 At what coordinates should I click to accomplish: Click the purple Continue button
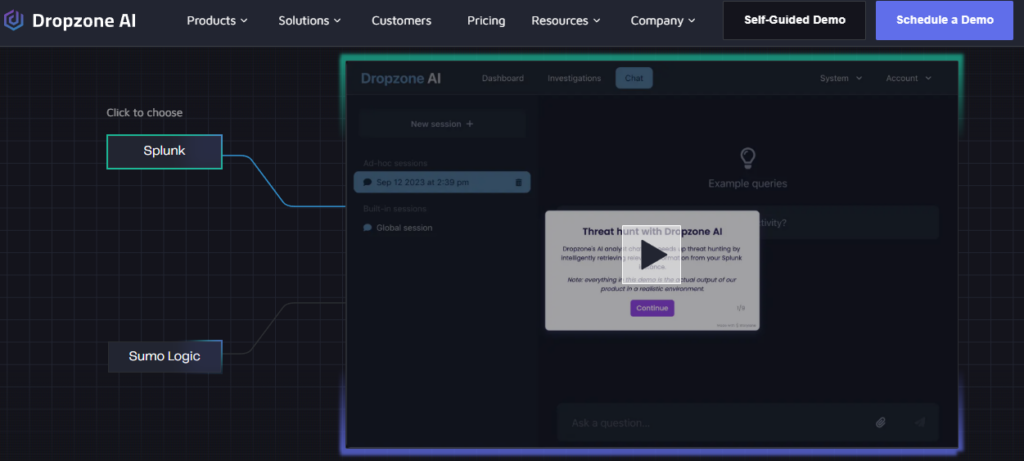click(652, 308)
